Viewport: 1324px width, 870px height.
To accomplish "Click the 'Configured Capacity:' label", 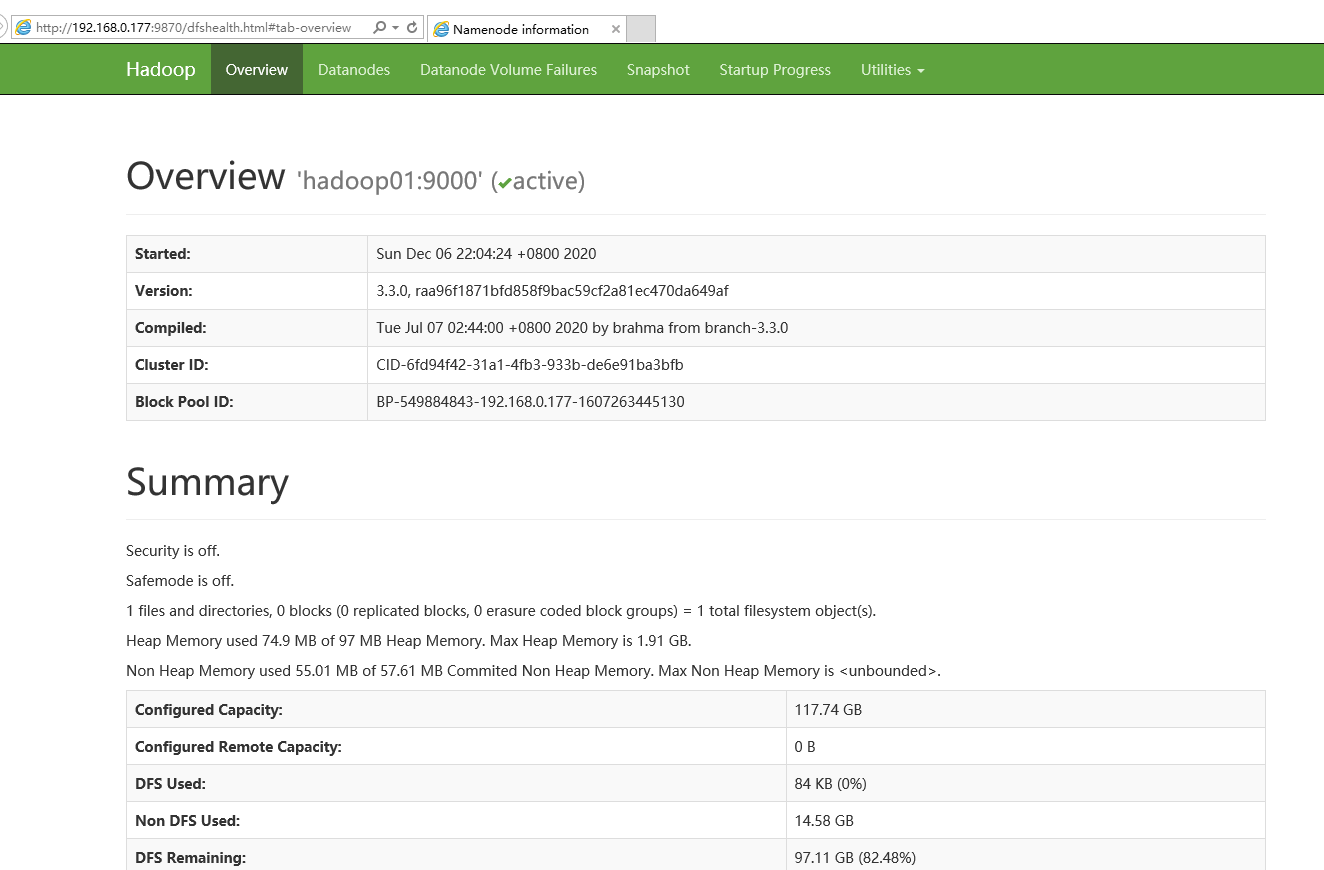I will tap(209, 710).
